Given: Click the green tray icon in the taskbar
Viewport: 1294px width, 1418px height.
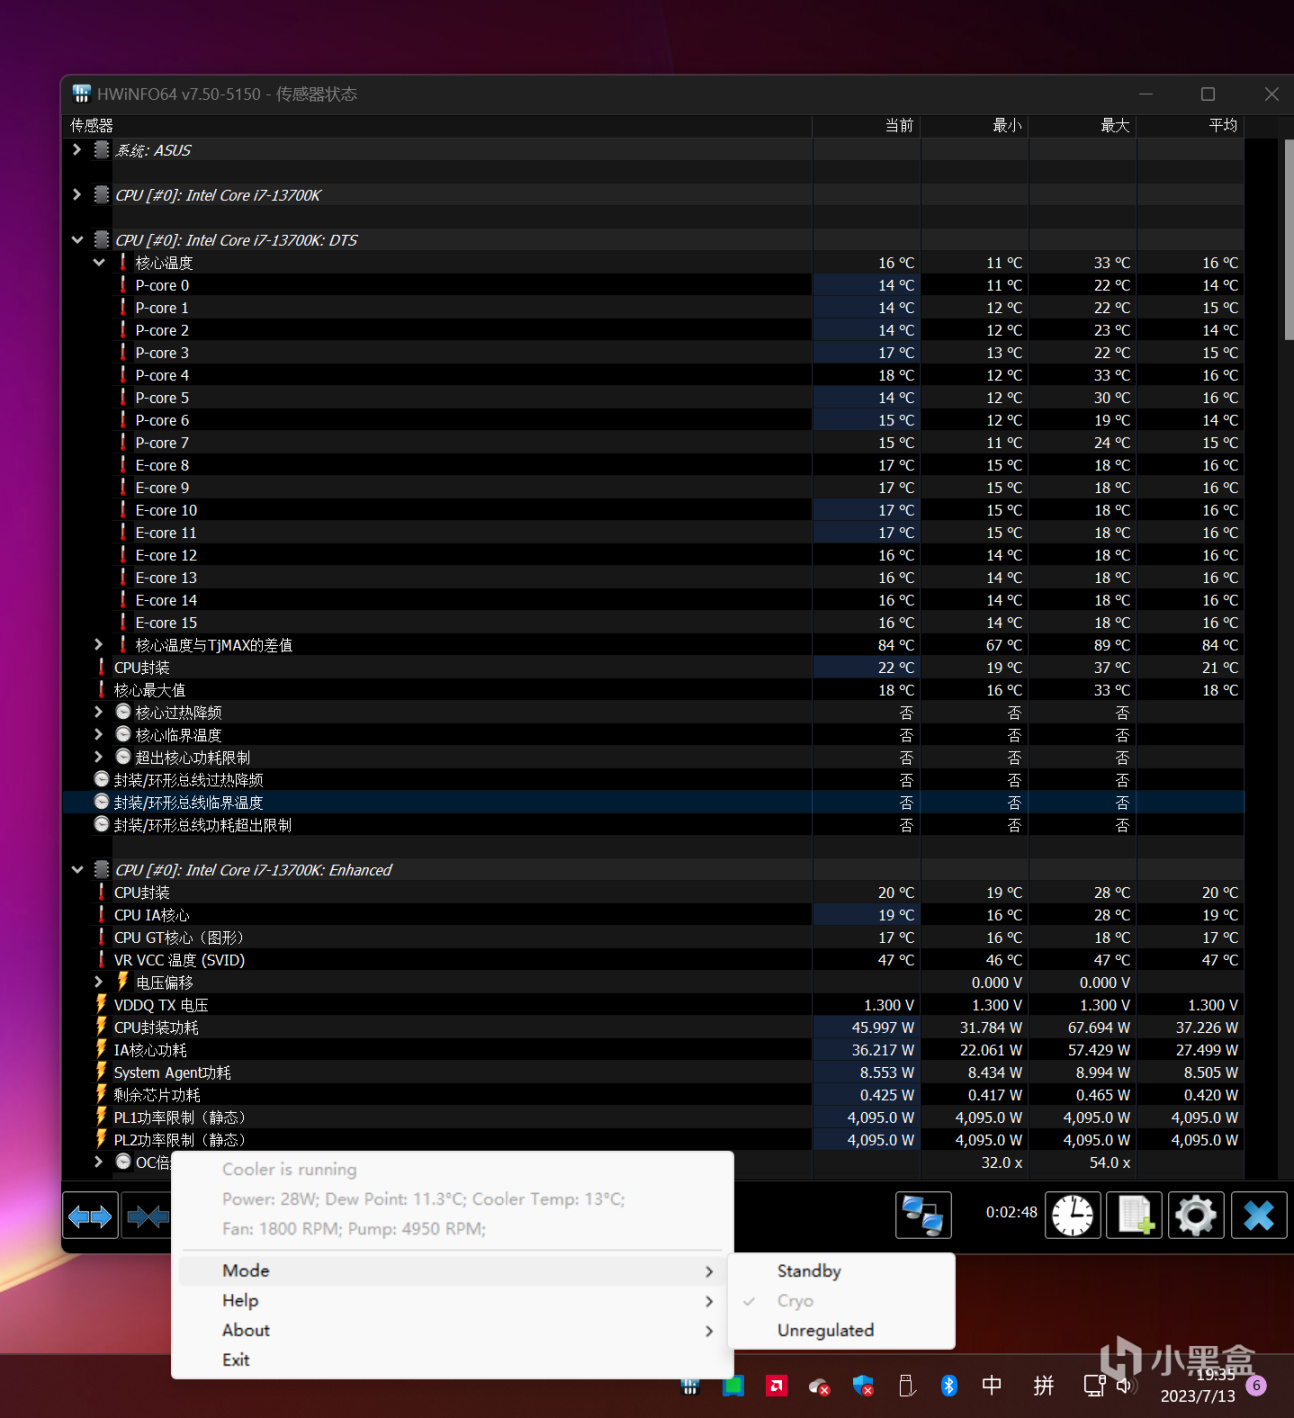Looking at the screenshot, I should click(733, 1386).
